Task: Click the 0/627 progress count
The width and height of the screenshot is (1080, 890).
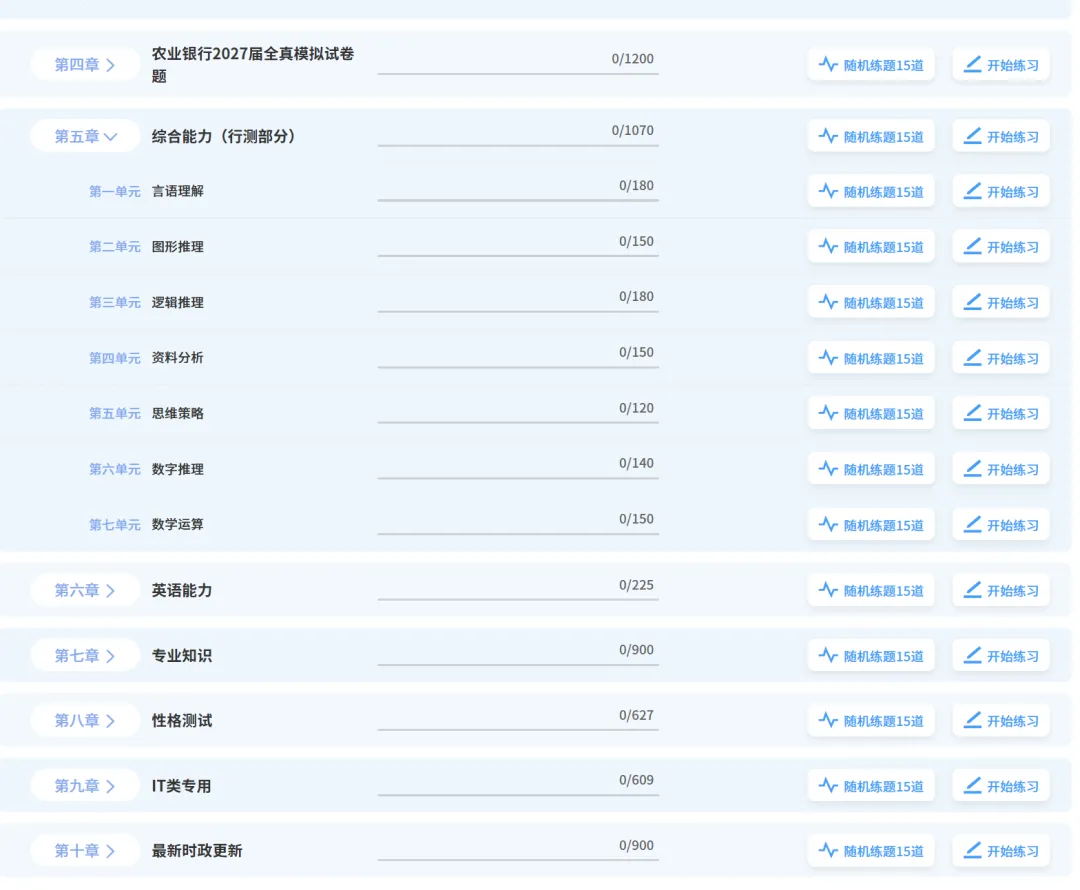Action: click(x=636, y=715)
